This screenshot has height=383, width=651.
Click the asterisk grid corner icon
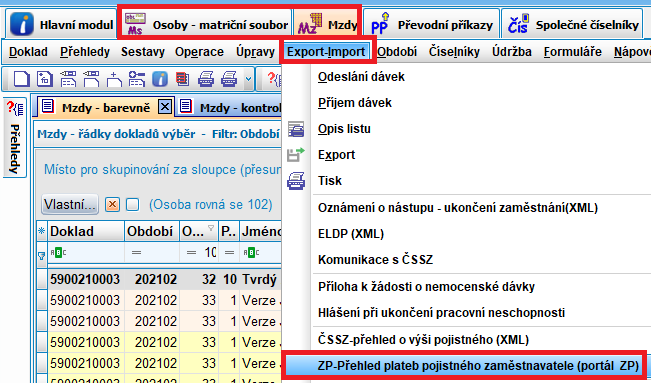42,231
